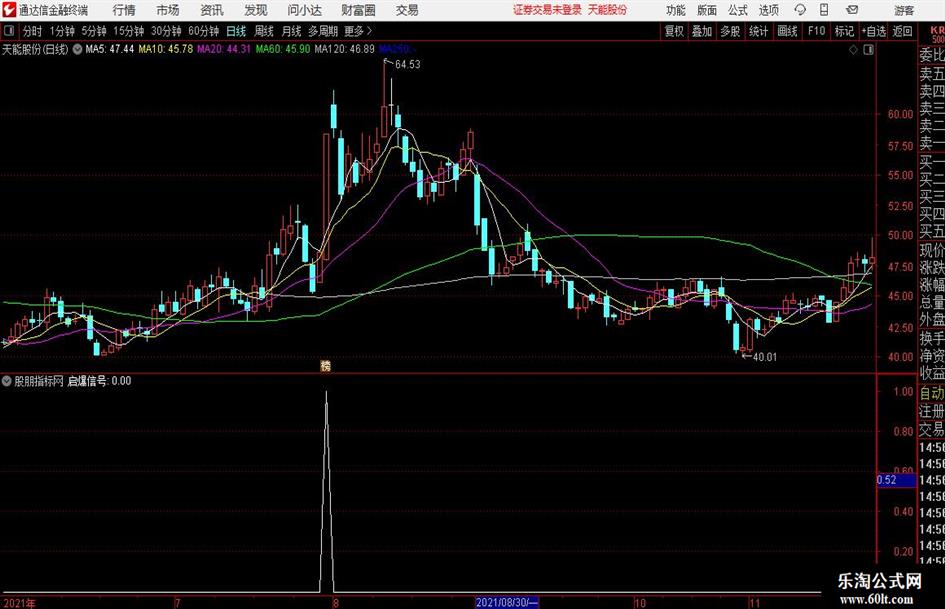Click the 2021/08/30 date marker on time axis
Viewport: 945px width, 609px height.
coord(506,602)
